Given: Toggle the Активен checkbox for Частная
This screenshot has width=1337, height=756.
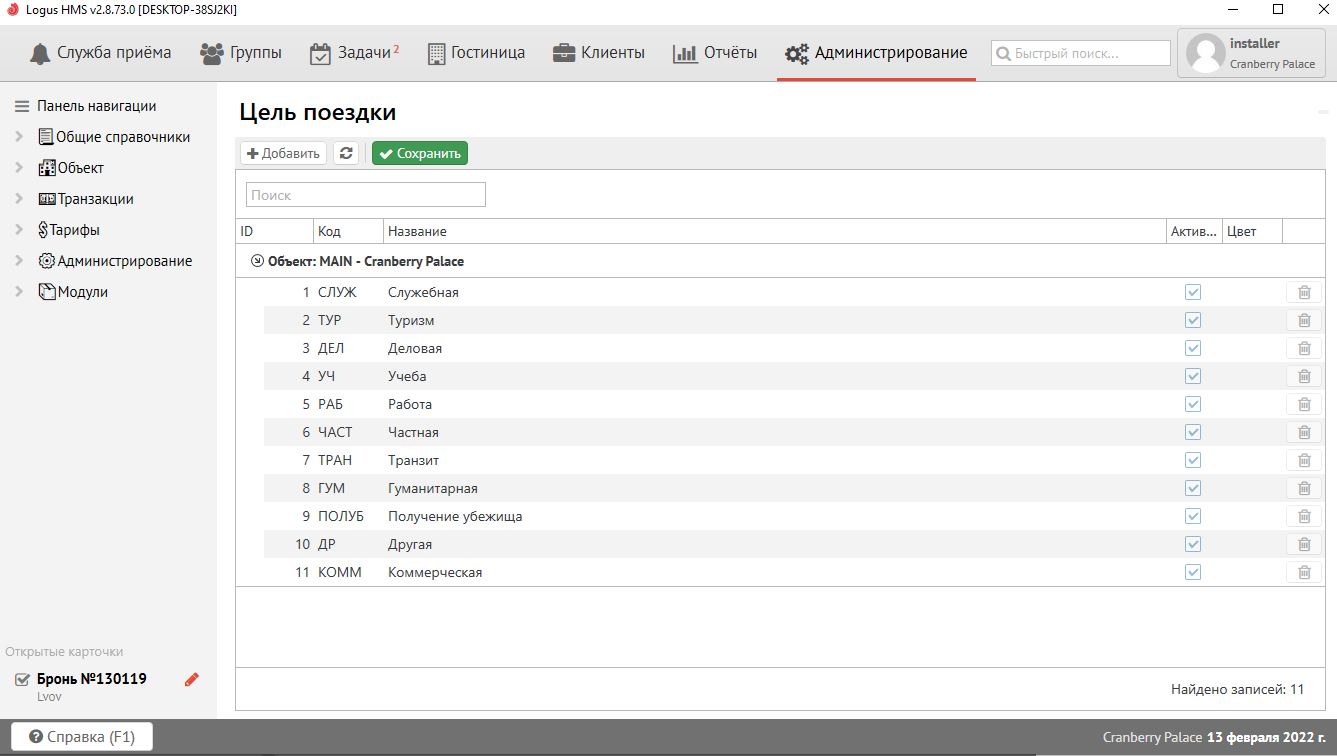Looking at the screenshot, I should coord(1193,432).
